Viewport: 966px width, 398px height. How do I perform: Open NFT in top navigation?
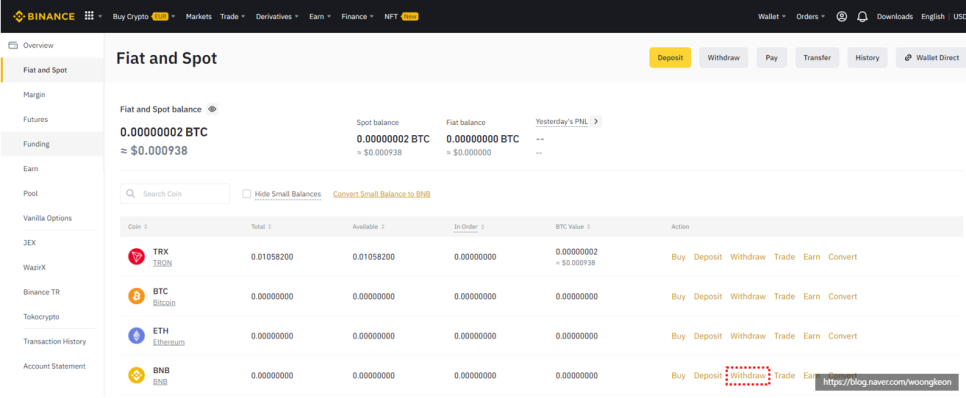(x=401, y=17)
